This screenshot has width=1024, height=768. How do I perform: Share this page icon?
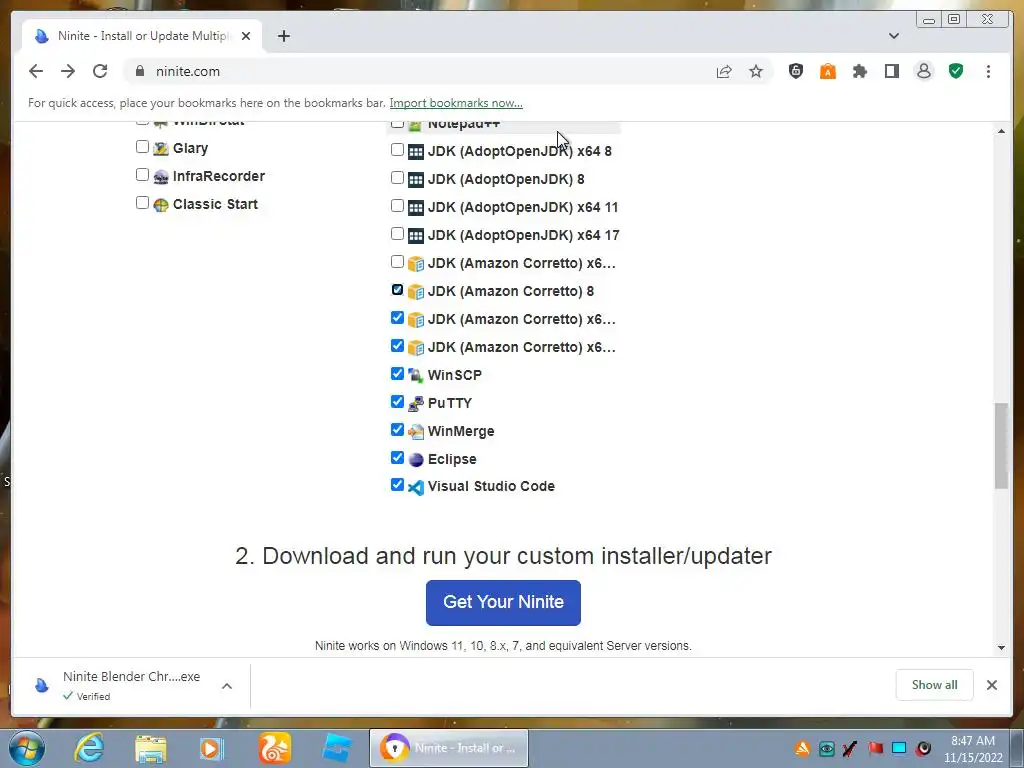tap(724, 71)
